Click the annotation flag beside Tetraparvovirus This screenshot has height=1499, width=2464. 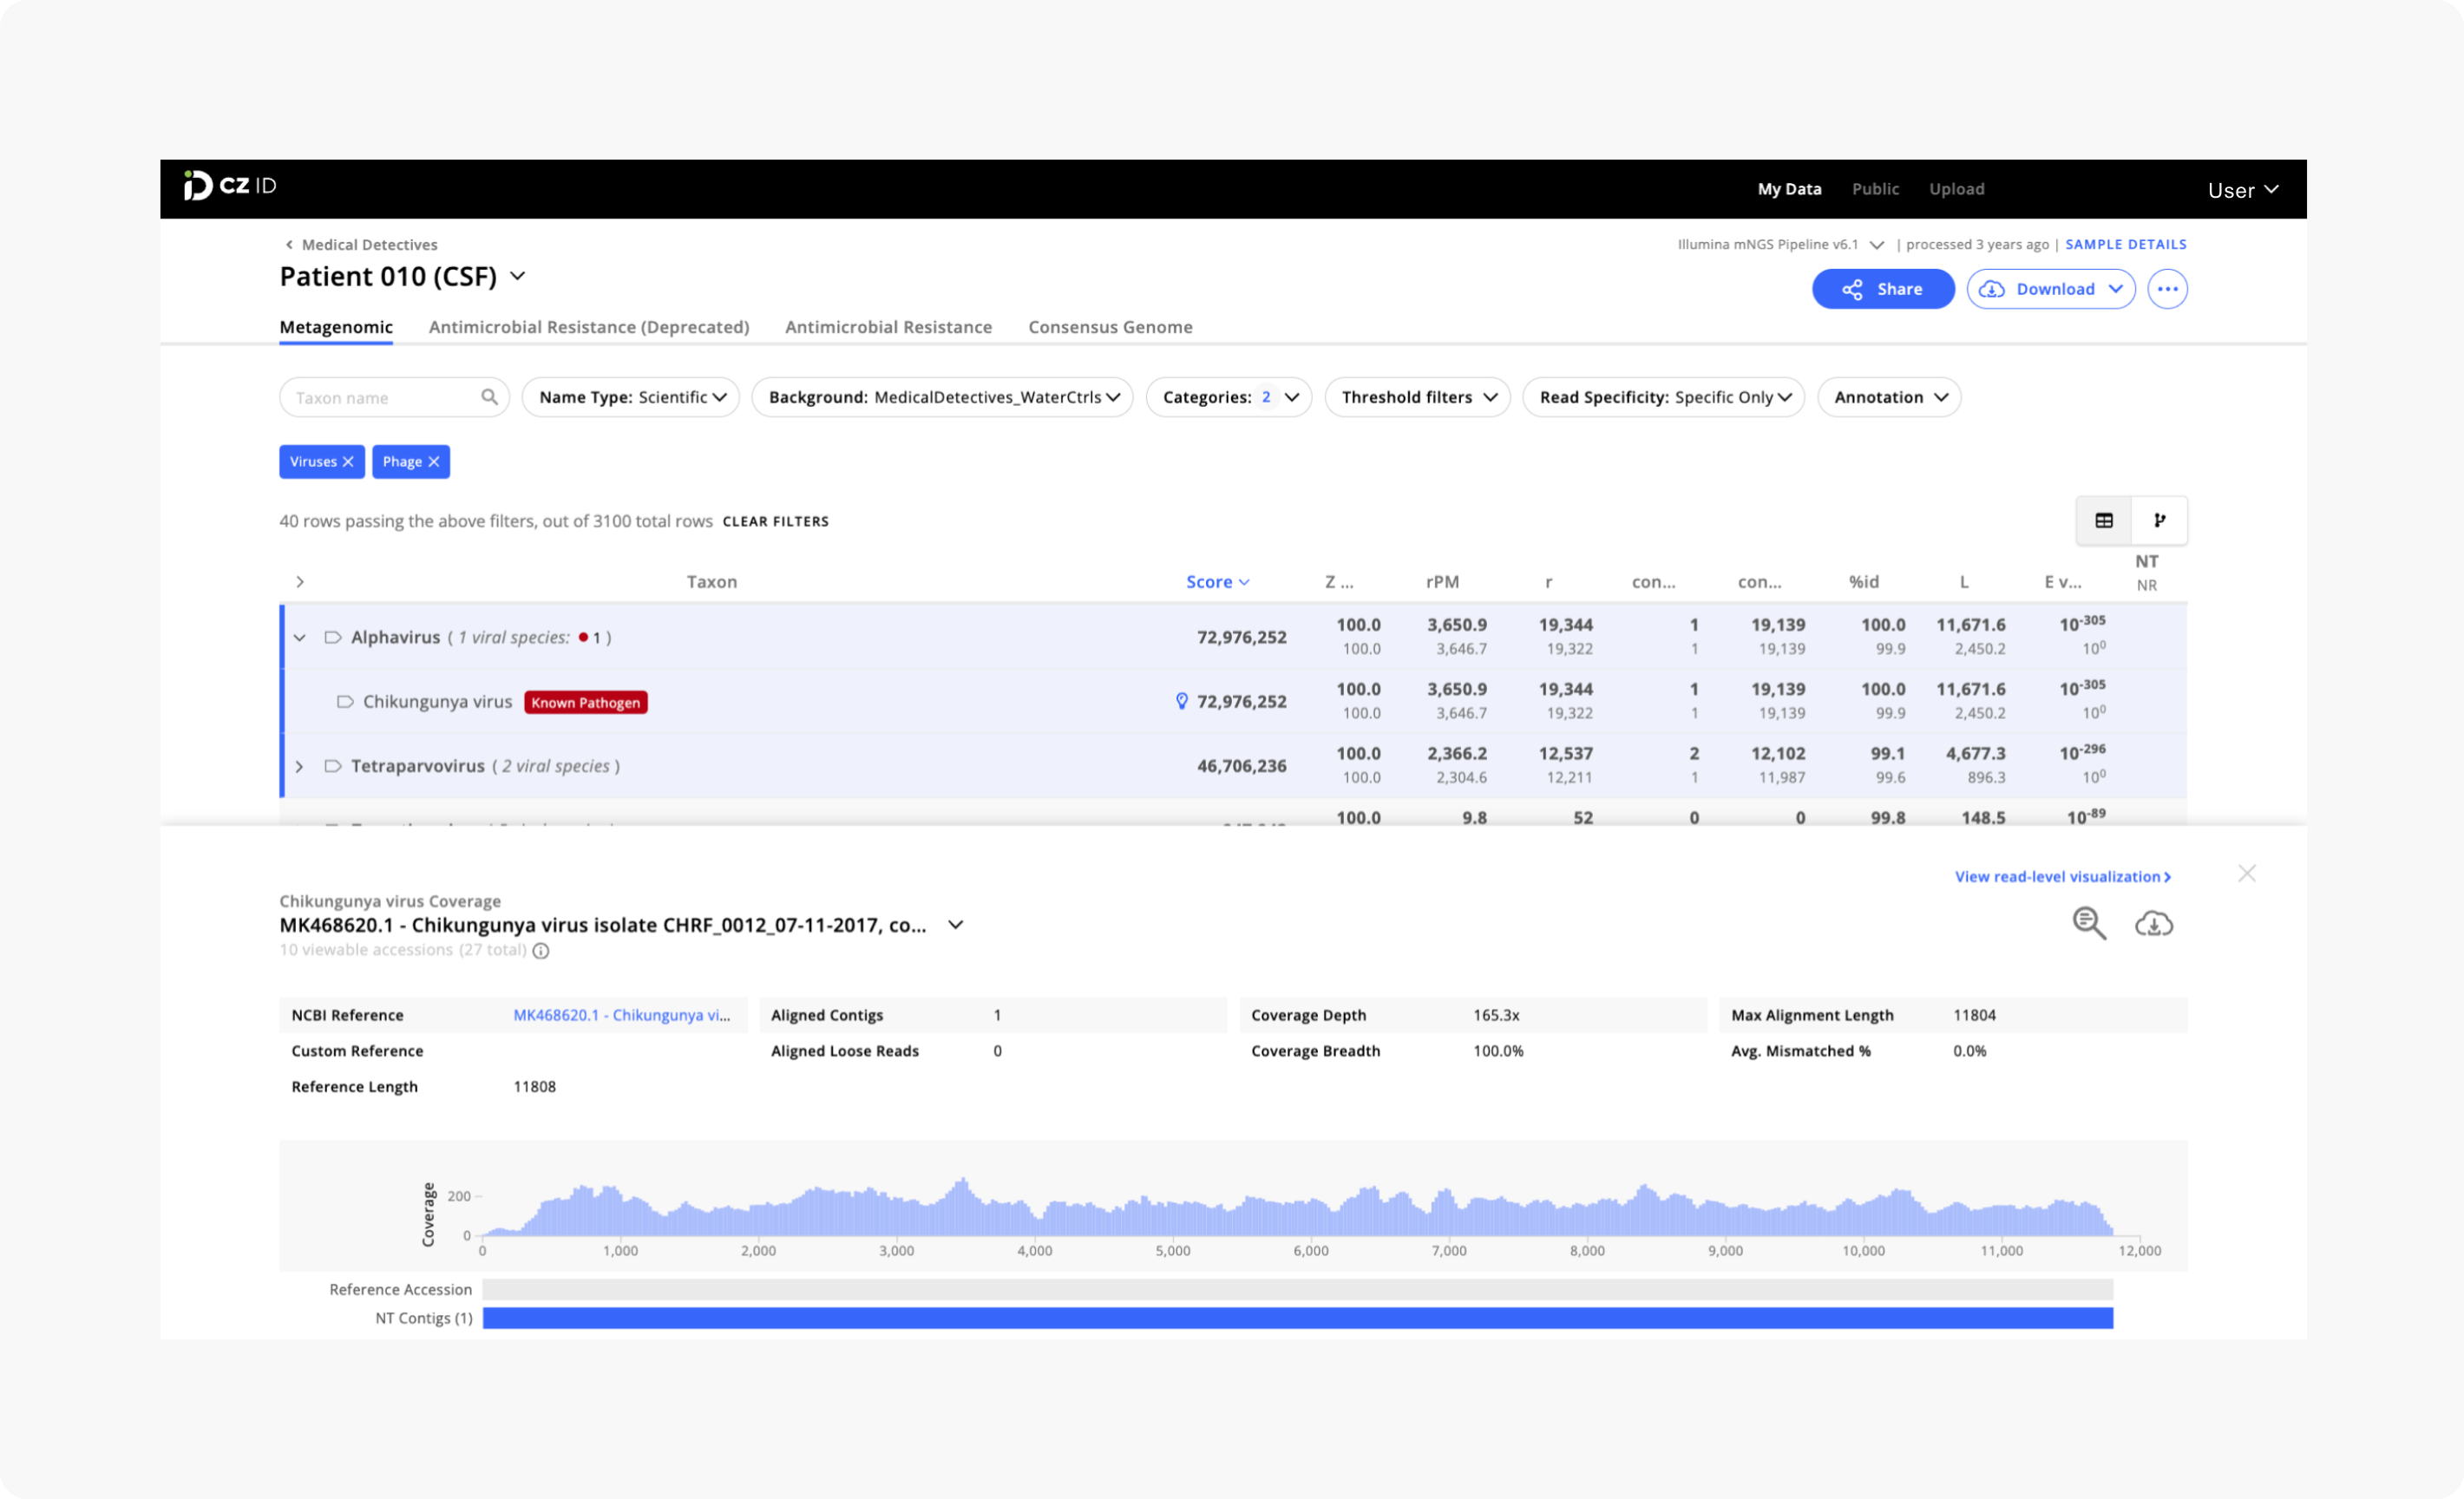[x=333, y=767]
